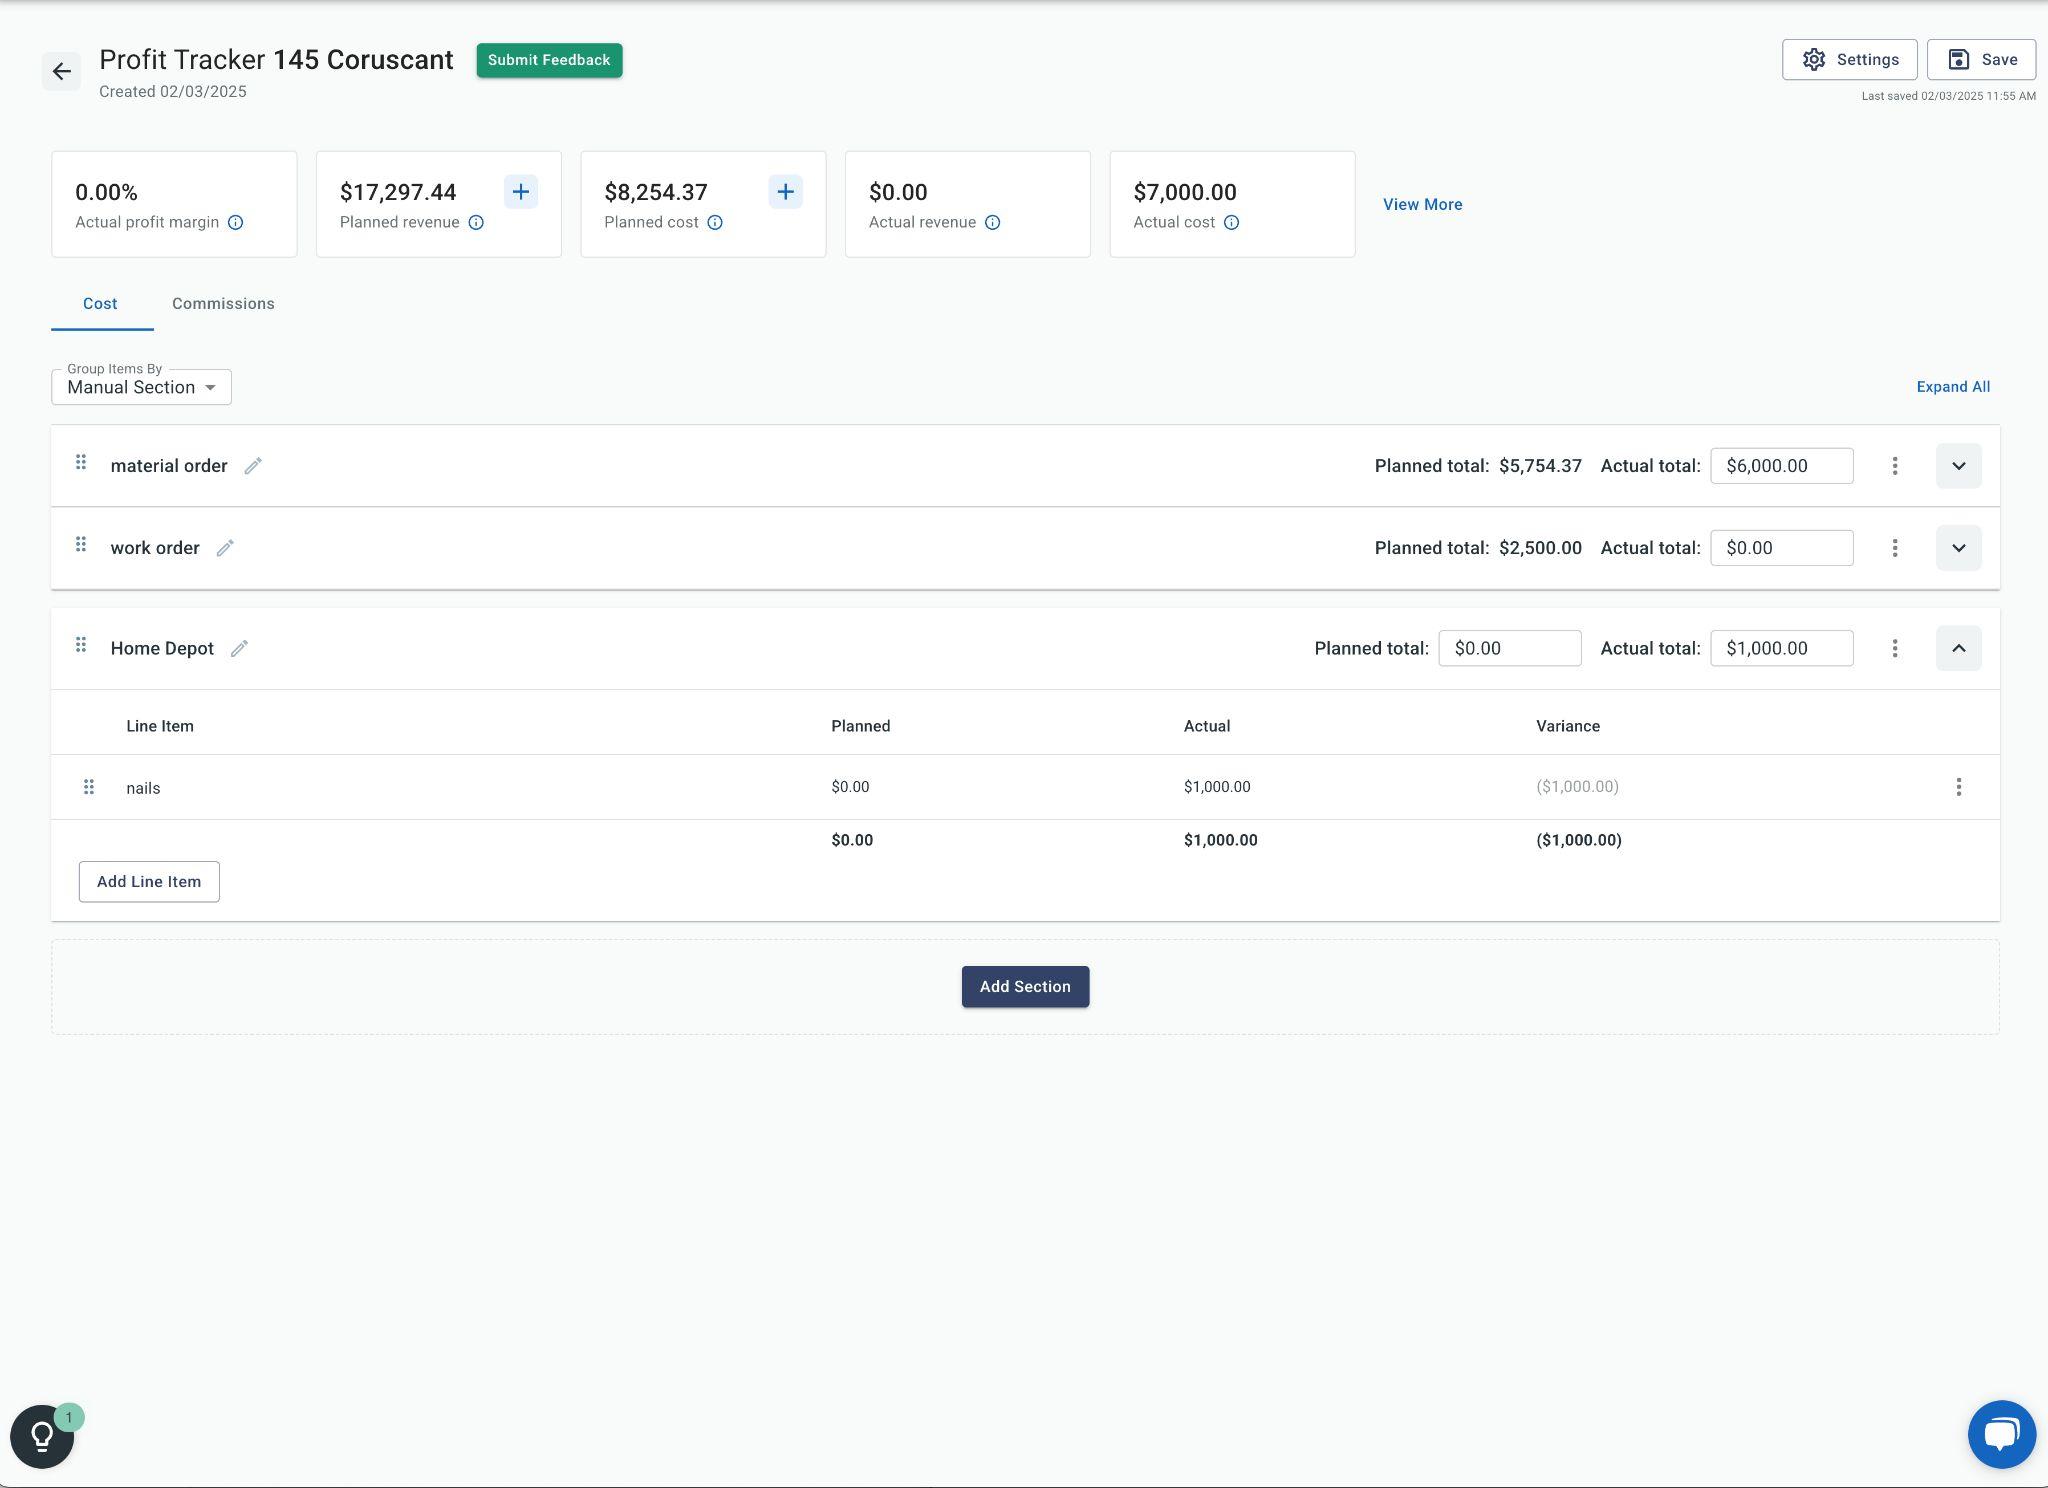Click Home Depot Actual total input field
Viewport: 2048px width, 1488px height.
coord(1781,648)
